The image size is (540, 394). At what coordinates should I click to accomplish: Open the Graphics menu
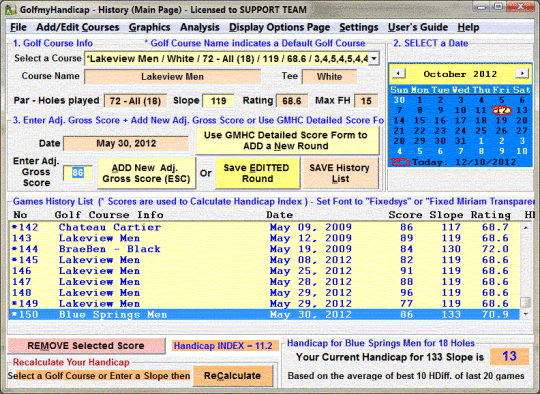[149, 27]
